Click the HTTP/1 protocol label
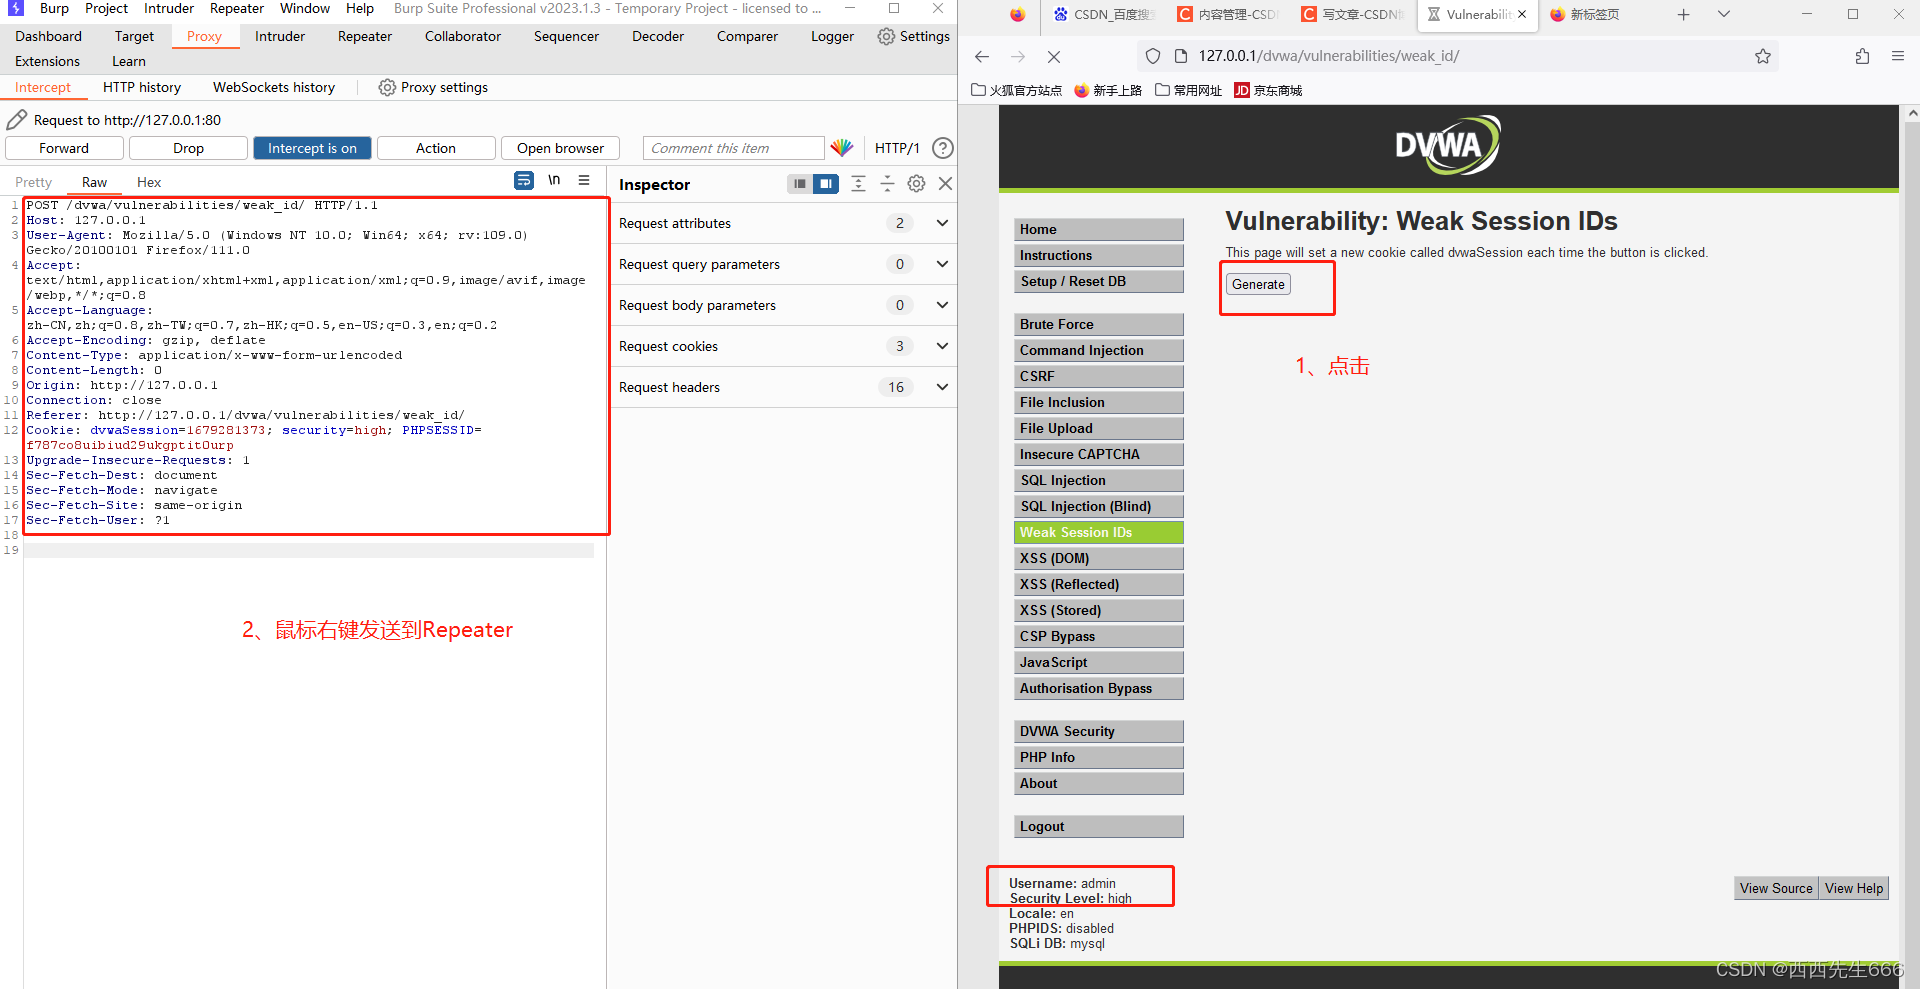This screenshot has width=1920, height=989. coord(897,148)
